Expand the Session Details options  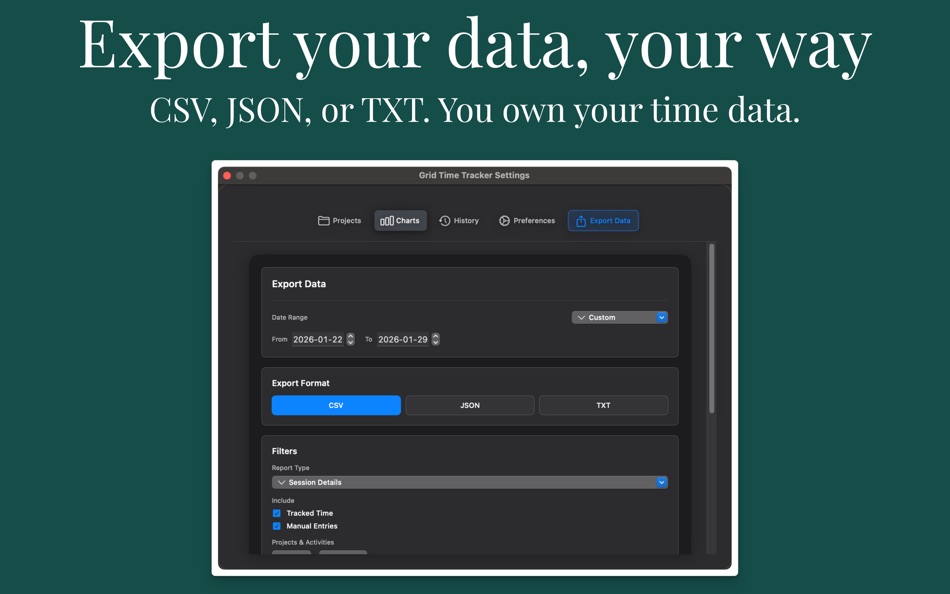coord(470,482)
